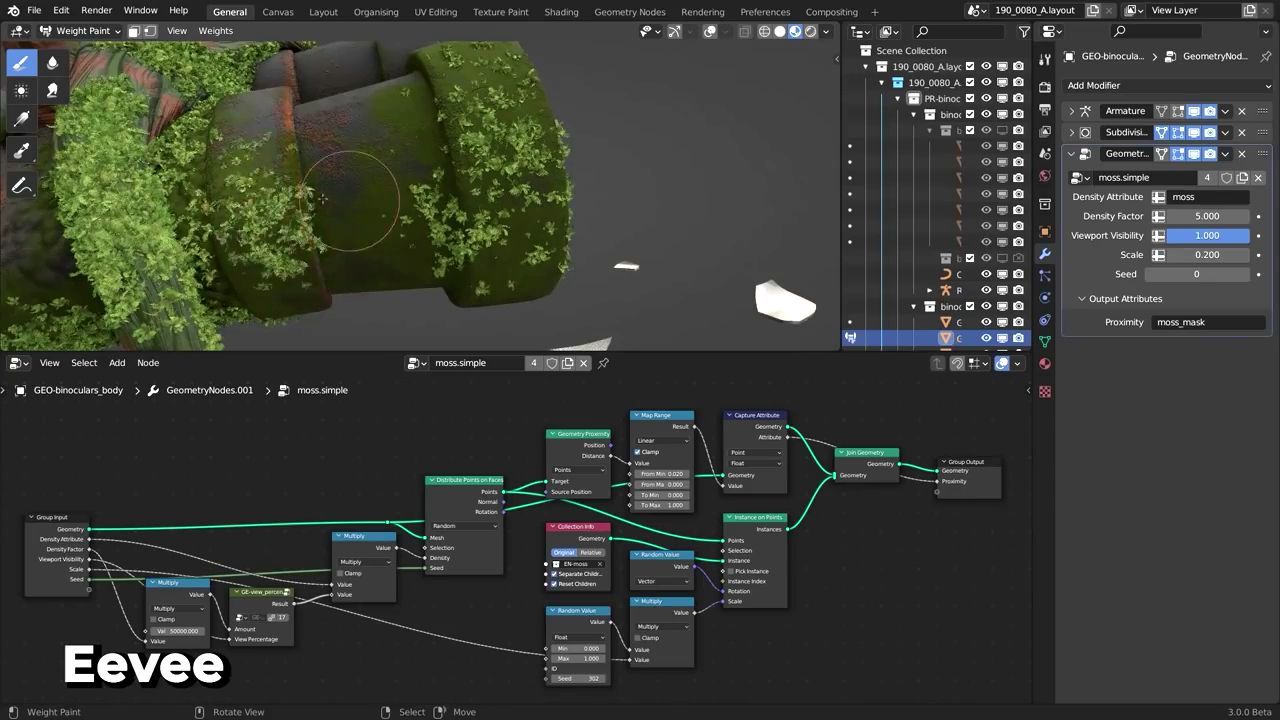Select the Annotate tool

(x=21, y=186)
